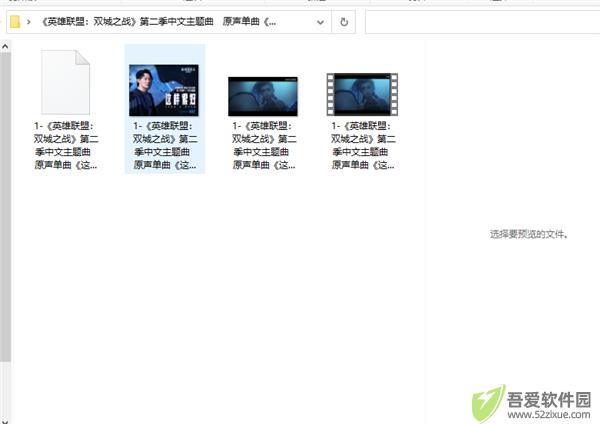Click inside the search input field
The image size is (600, 424).
point(483,22)
